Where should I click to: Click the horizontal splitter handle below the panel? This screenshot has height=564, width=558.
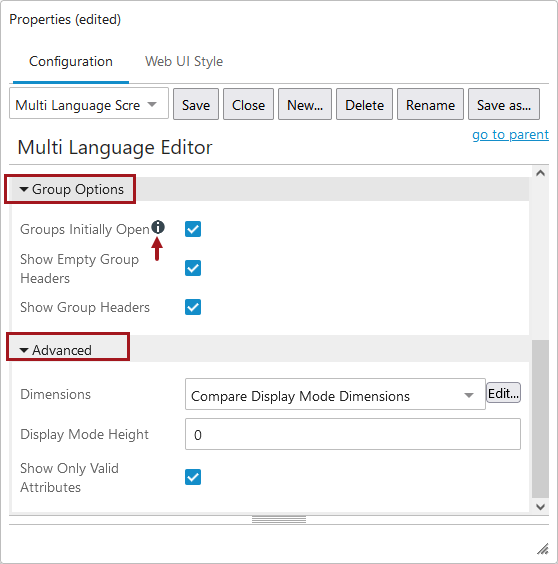coord(279,520)
